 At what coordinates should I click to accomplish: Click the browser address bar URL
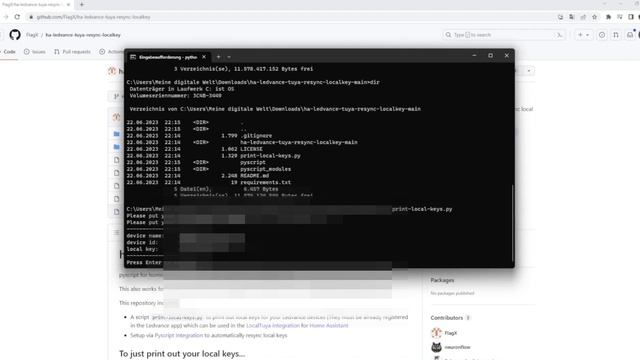pyautogui.click(x=93, y=17)
